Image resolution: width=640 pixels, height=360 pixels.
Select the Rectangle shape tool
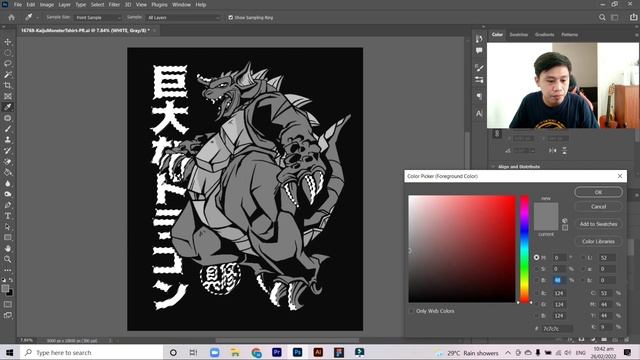(8, 237)
